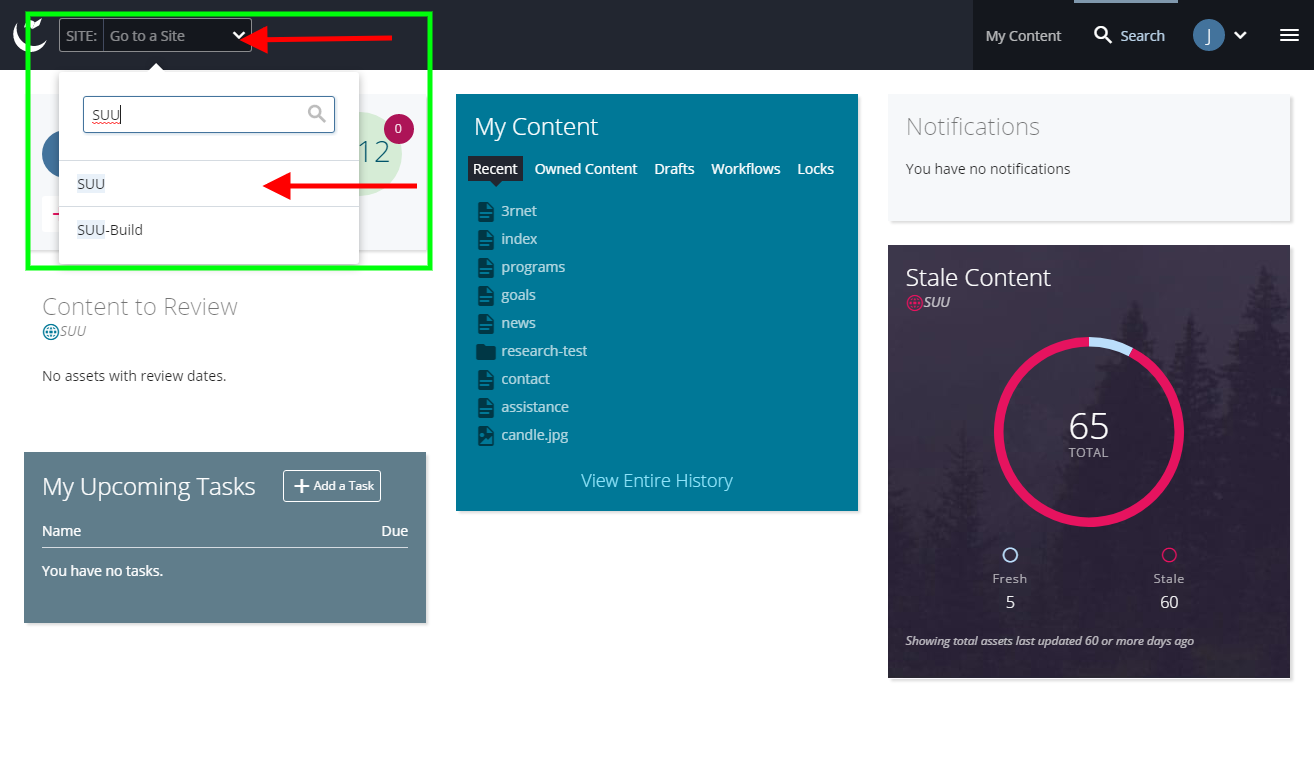Open the Go to a Site dropdown
This screenshot has height=760, width=1314.
tap(176, 36)
